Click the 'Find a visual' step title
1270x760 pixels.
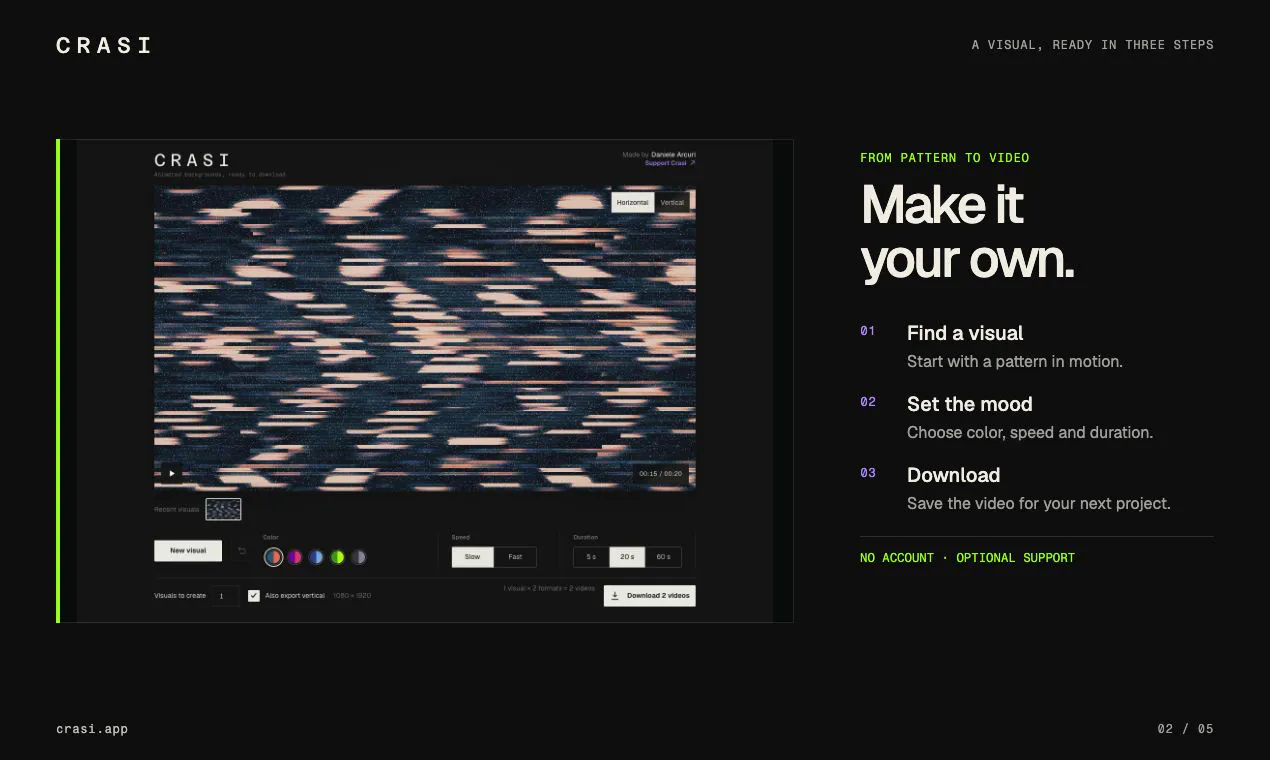pyautogui.click(x=965, y=333)
